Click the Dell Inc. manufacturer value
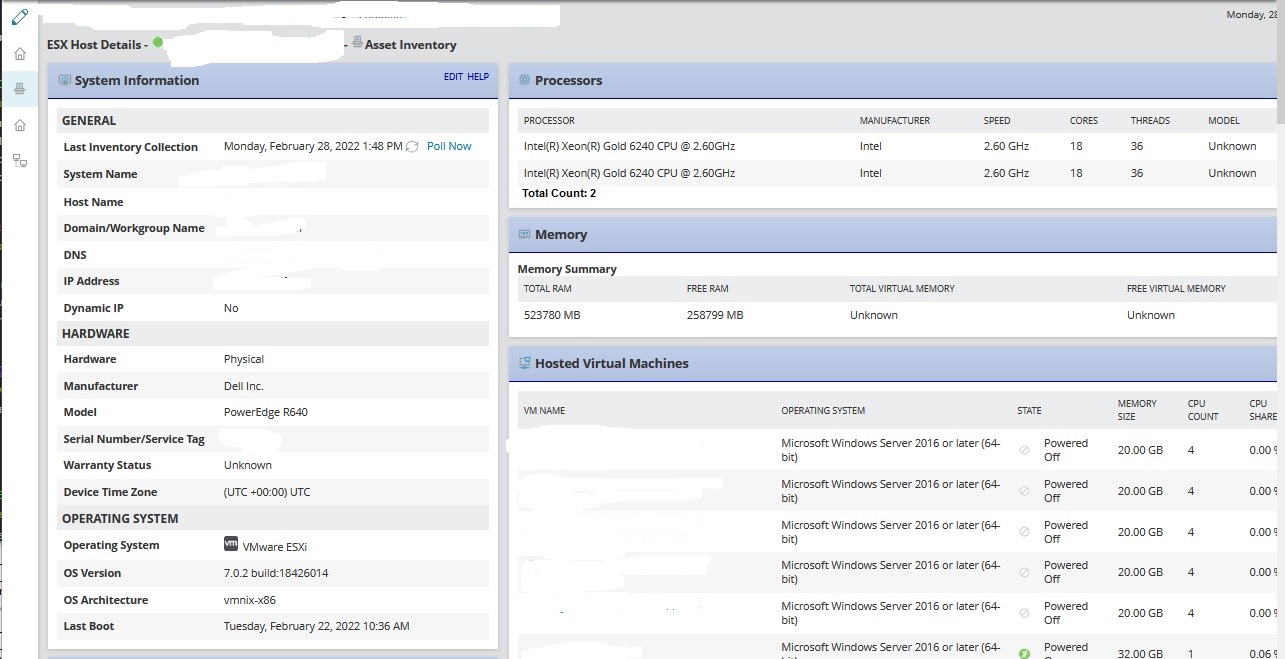Image resolution: width=1285 pixels, height=659 pixels. pyautogui.click(x=244, y=386)
